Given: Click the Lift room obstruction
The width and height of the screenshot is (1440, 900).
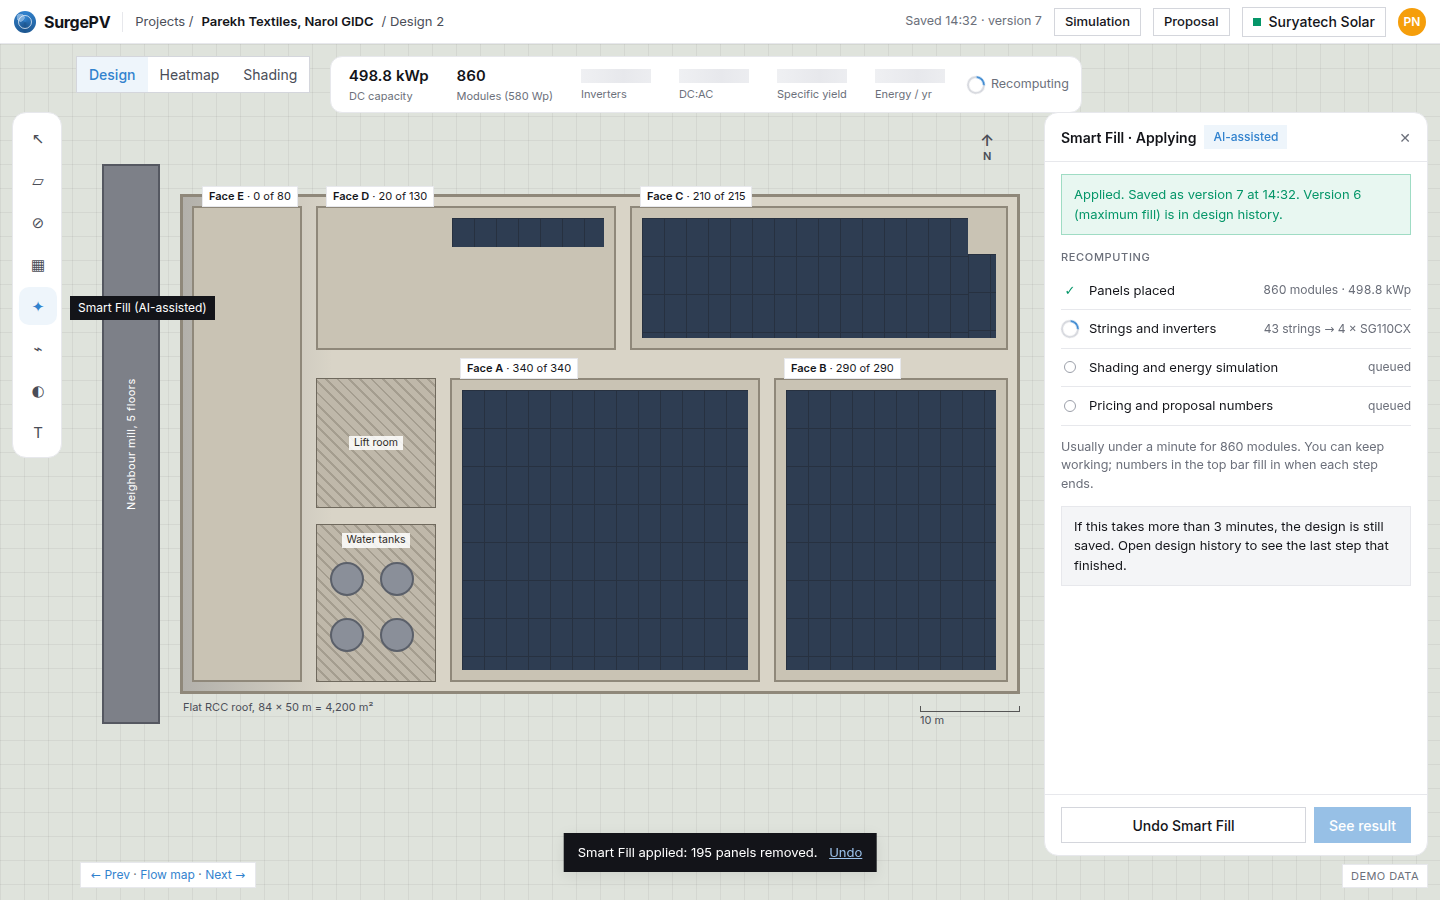Looking at the screenshot, I should tap(376, 443).
